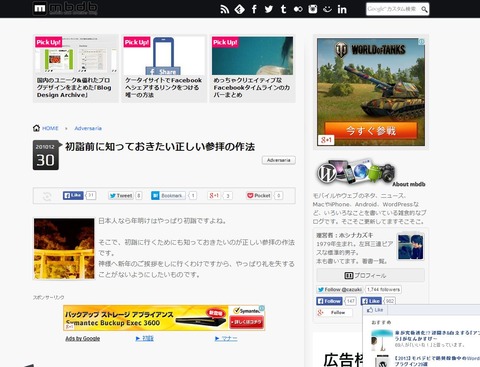Visit Facebook page via header f icon

click(254, 9)
